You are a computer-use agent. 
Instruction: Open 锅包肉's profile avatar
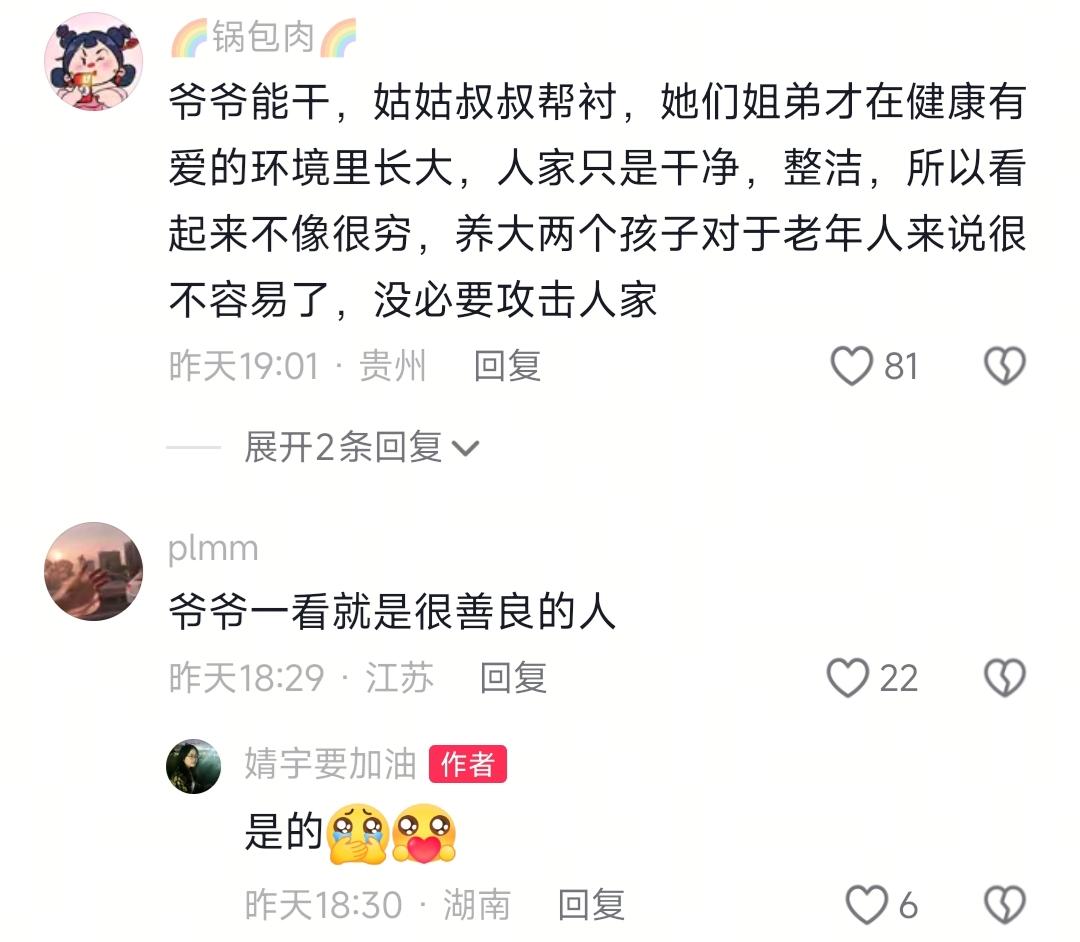coord(94,61)
